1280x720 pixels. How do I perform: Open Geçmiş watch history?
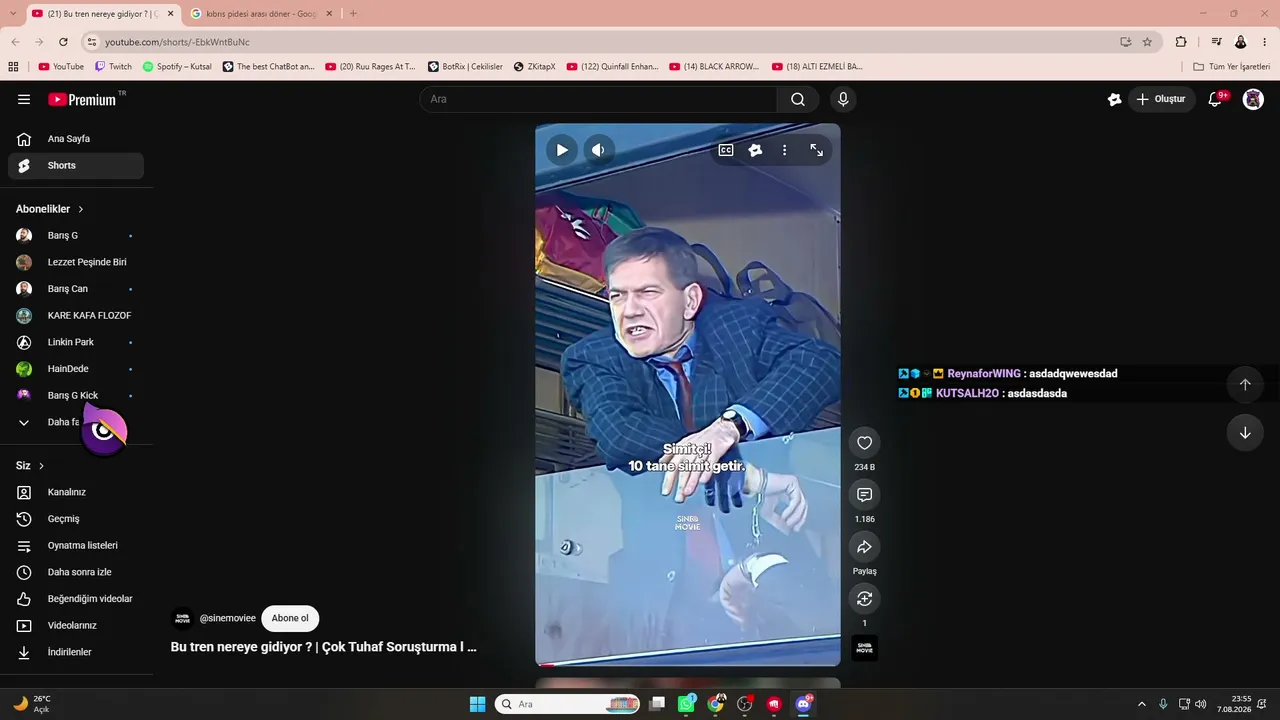point(76,519)
